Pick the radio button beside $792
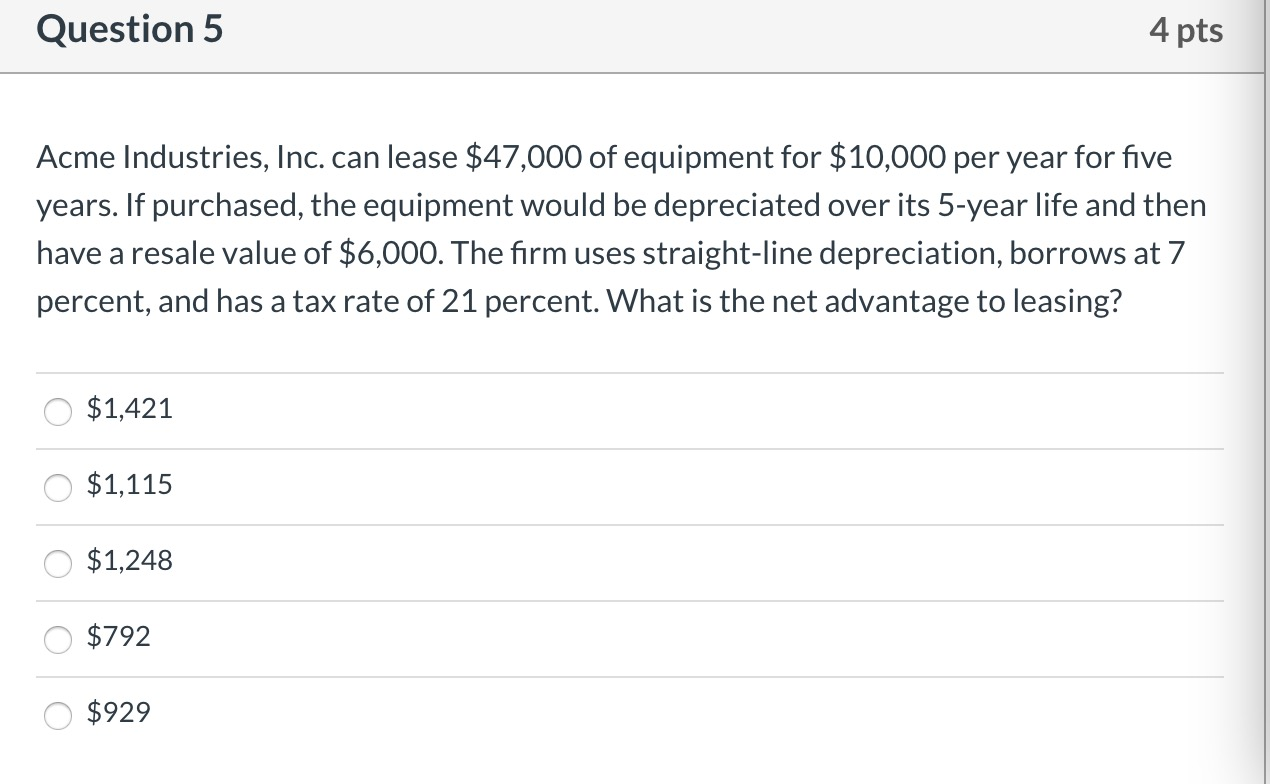Viewport: 1270px width, 784px height. pos(58,639)
